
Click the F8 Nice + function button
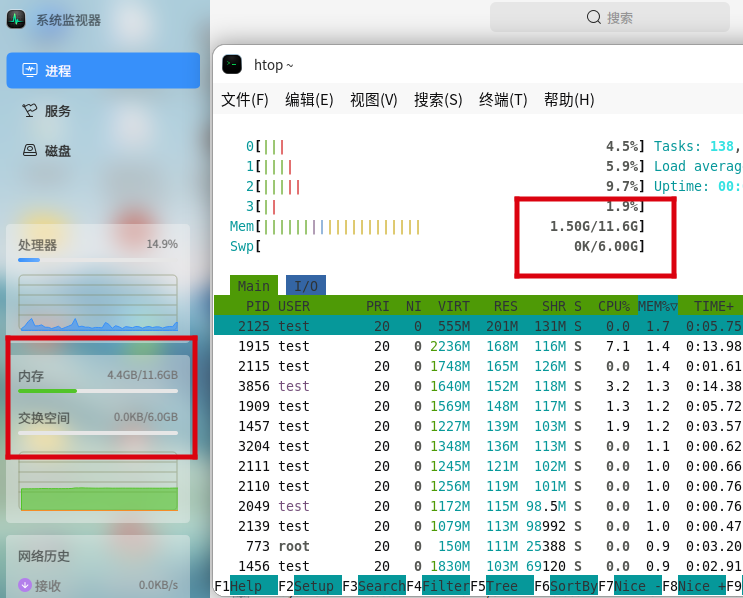tap(694, 586)
